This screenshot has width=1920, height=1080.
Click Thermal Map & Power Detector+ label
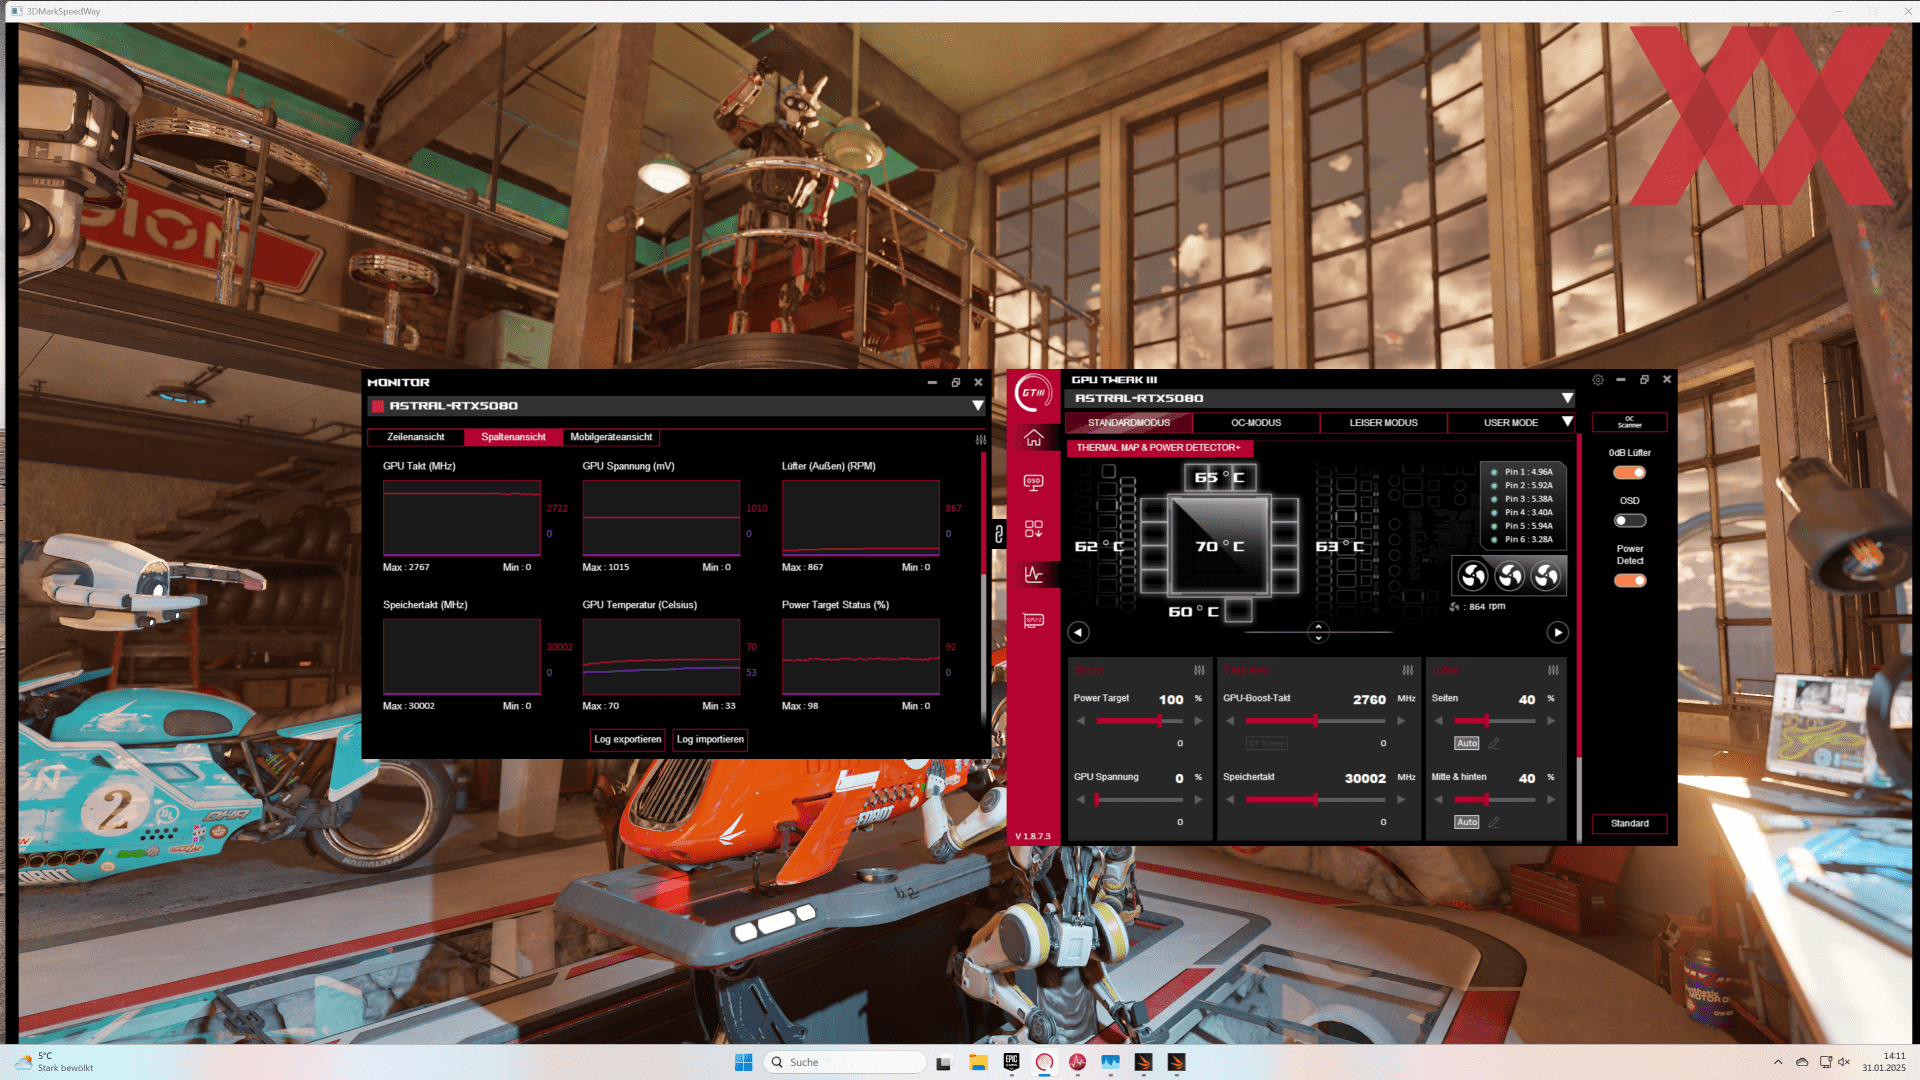pyautogui.click(x=1158, y=448)
